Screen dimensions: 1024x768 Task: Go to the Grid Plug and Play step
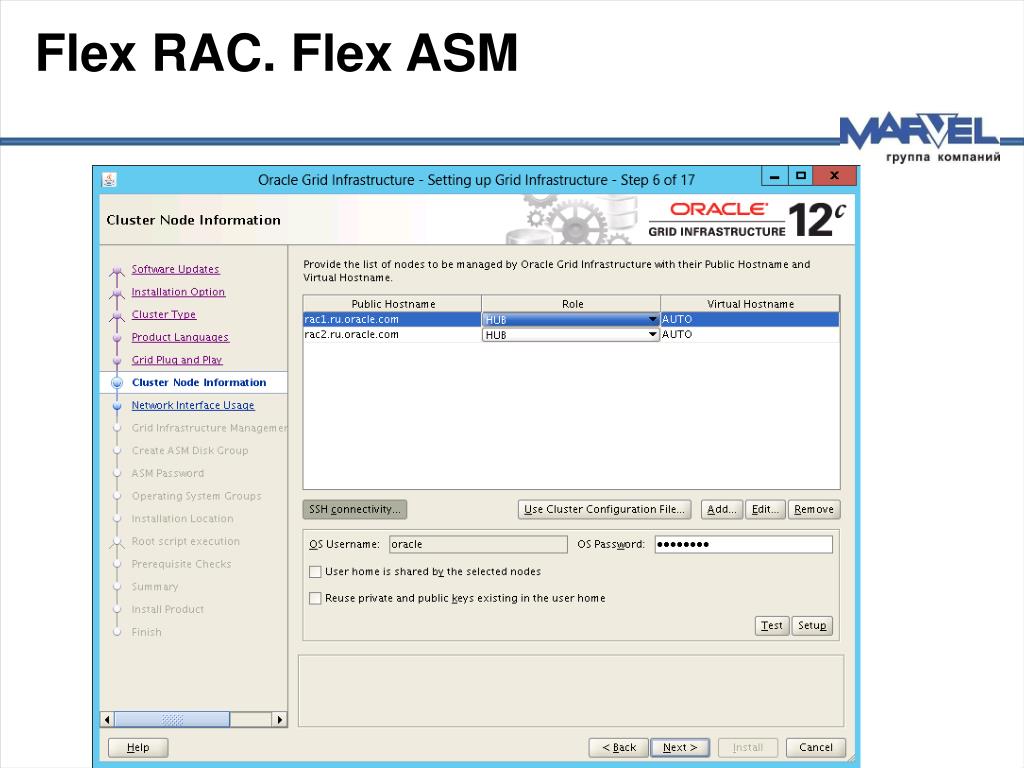(177, 360)
